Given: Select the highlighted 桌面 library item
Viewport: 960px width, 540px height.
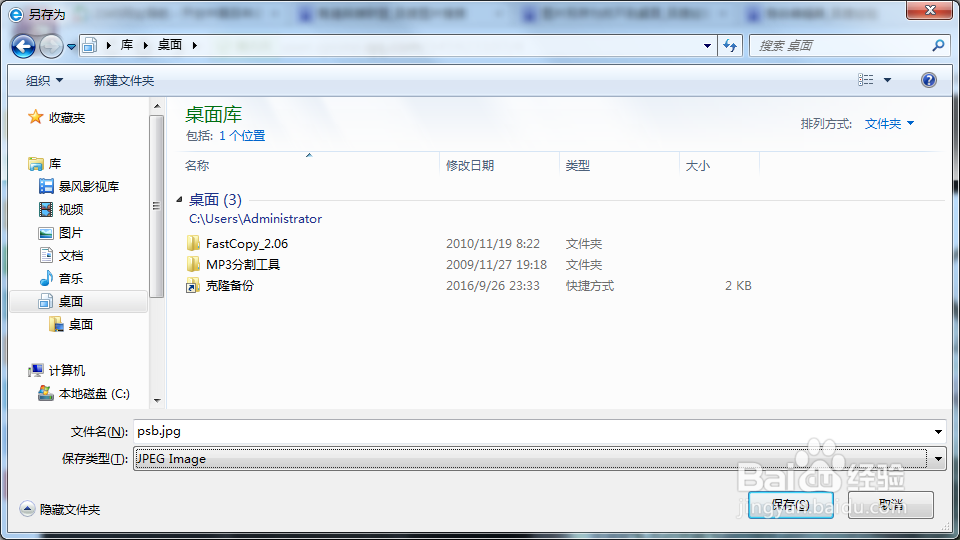Looking at the screenshot, I should 78,301.
